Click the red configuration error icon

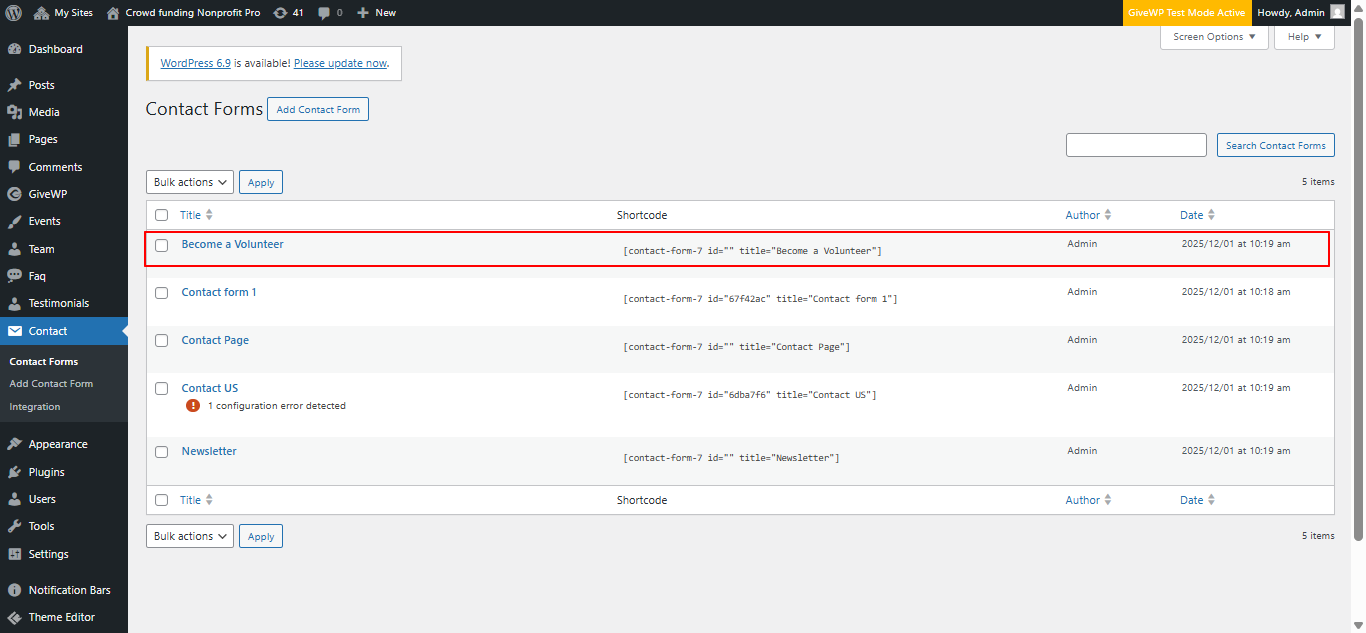[193, 406]
